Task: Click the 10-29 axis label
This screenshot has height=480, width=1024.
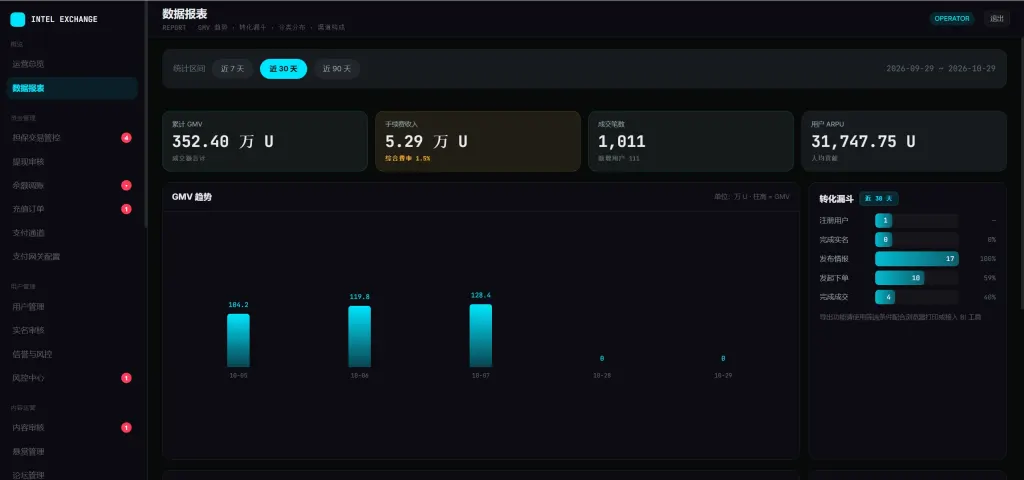Action: 723,376
